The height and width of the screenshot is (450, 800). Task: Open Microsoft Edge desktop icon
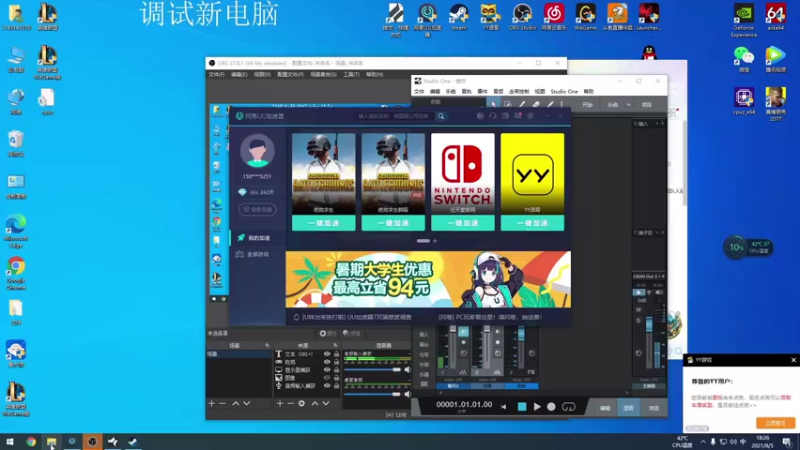click(x=16, y=231)
